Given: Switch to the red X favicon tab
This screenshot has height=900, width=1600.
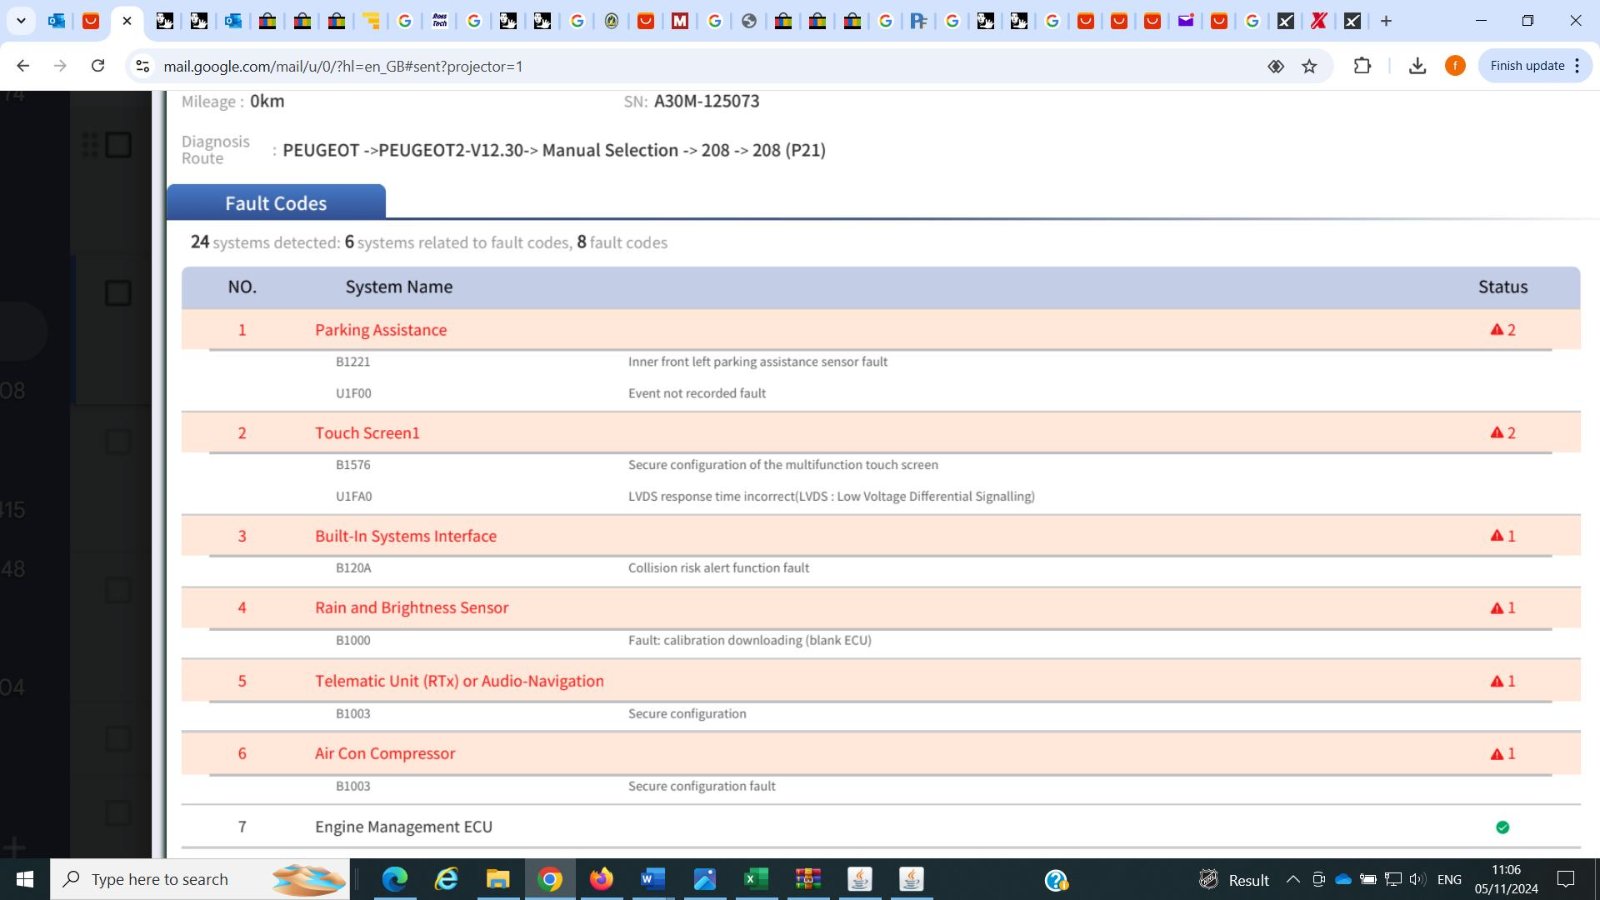Looking at the screenshot, I should click(1319, 20).
